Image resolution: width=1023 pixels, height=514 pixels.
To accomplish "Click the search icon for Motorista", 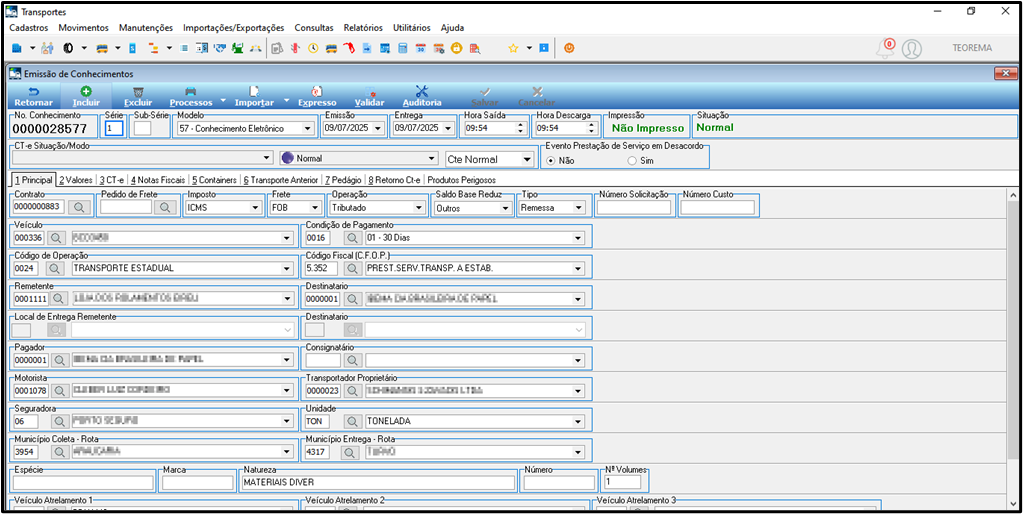I will tap(58, 391).
